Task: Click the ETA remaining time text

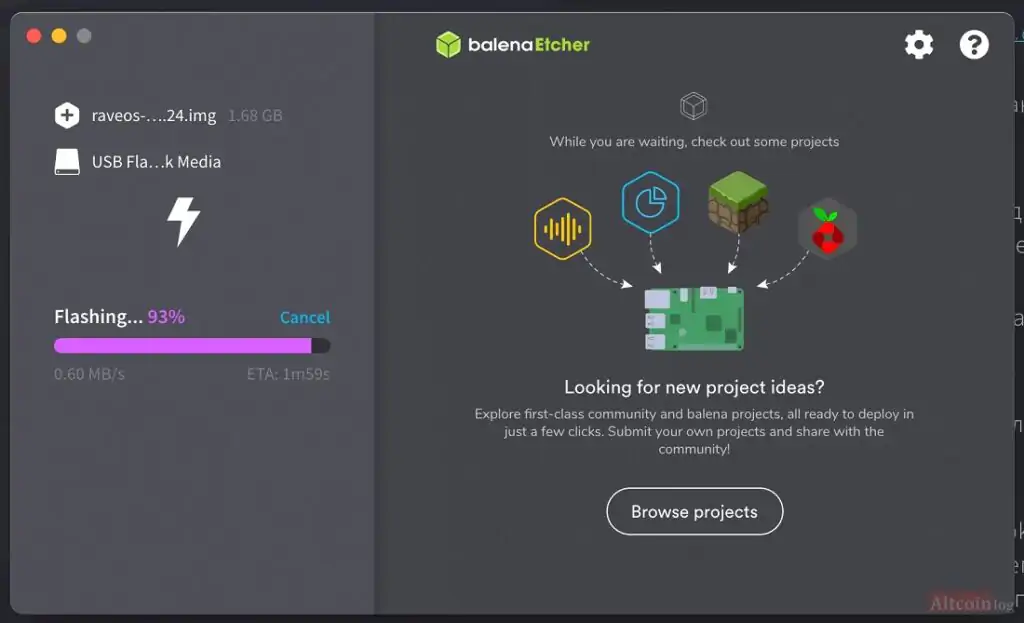Action: [288, 374]
